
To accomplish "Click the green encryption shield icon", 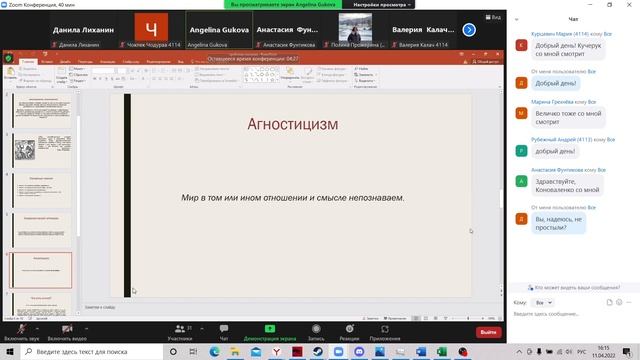I will coord(9,58).
